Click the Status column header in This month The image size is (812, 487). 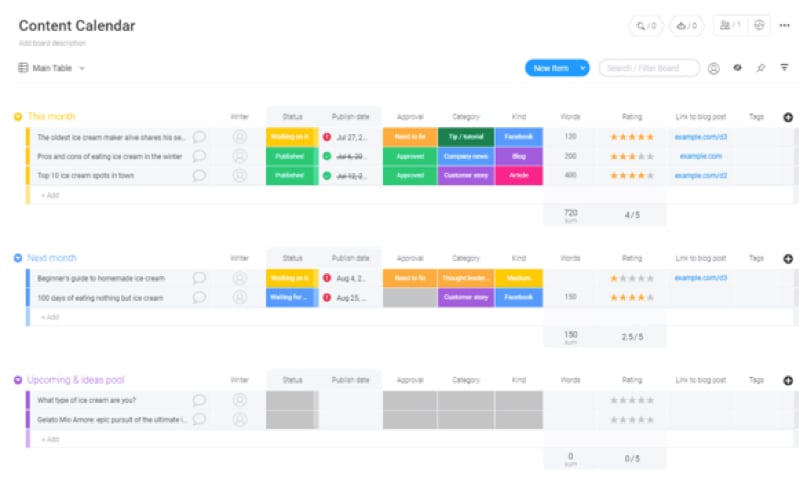pos(293,117)
